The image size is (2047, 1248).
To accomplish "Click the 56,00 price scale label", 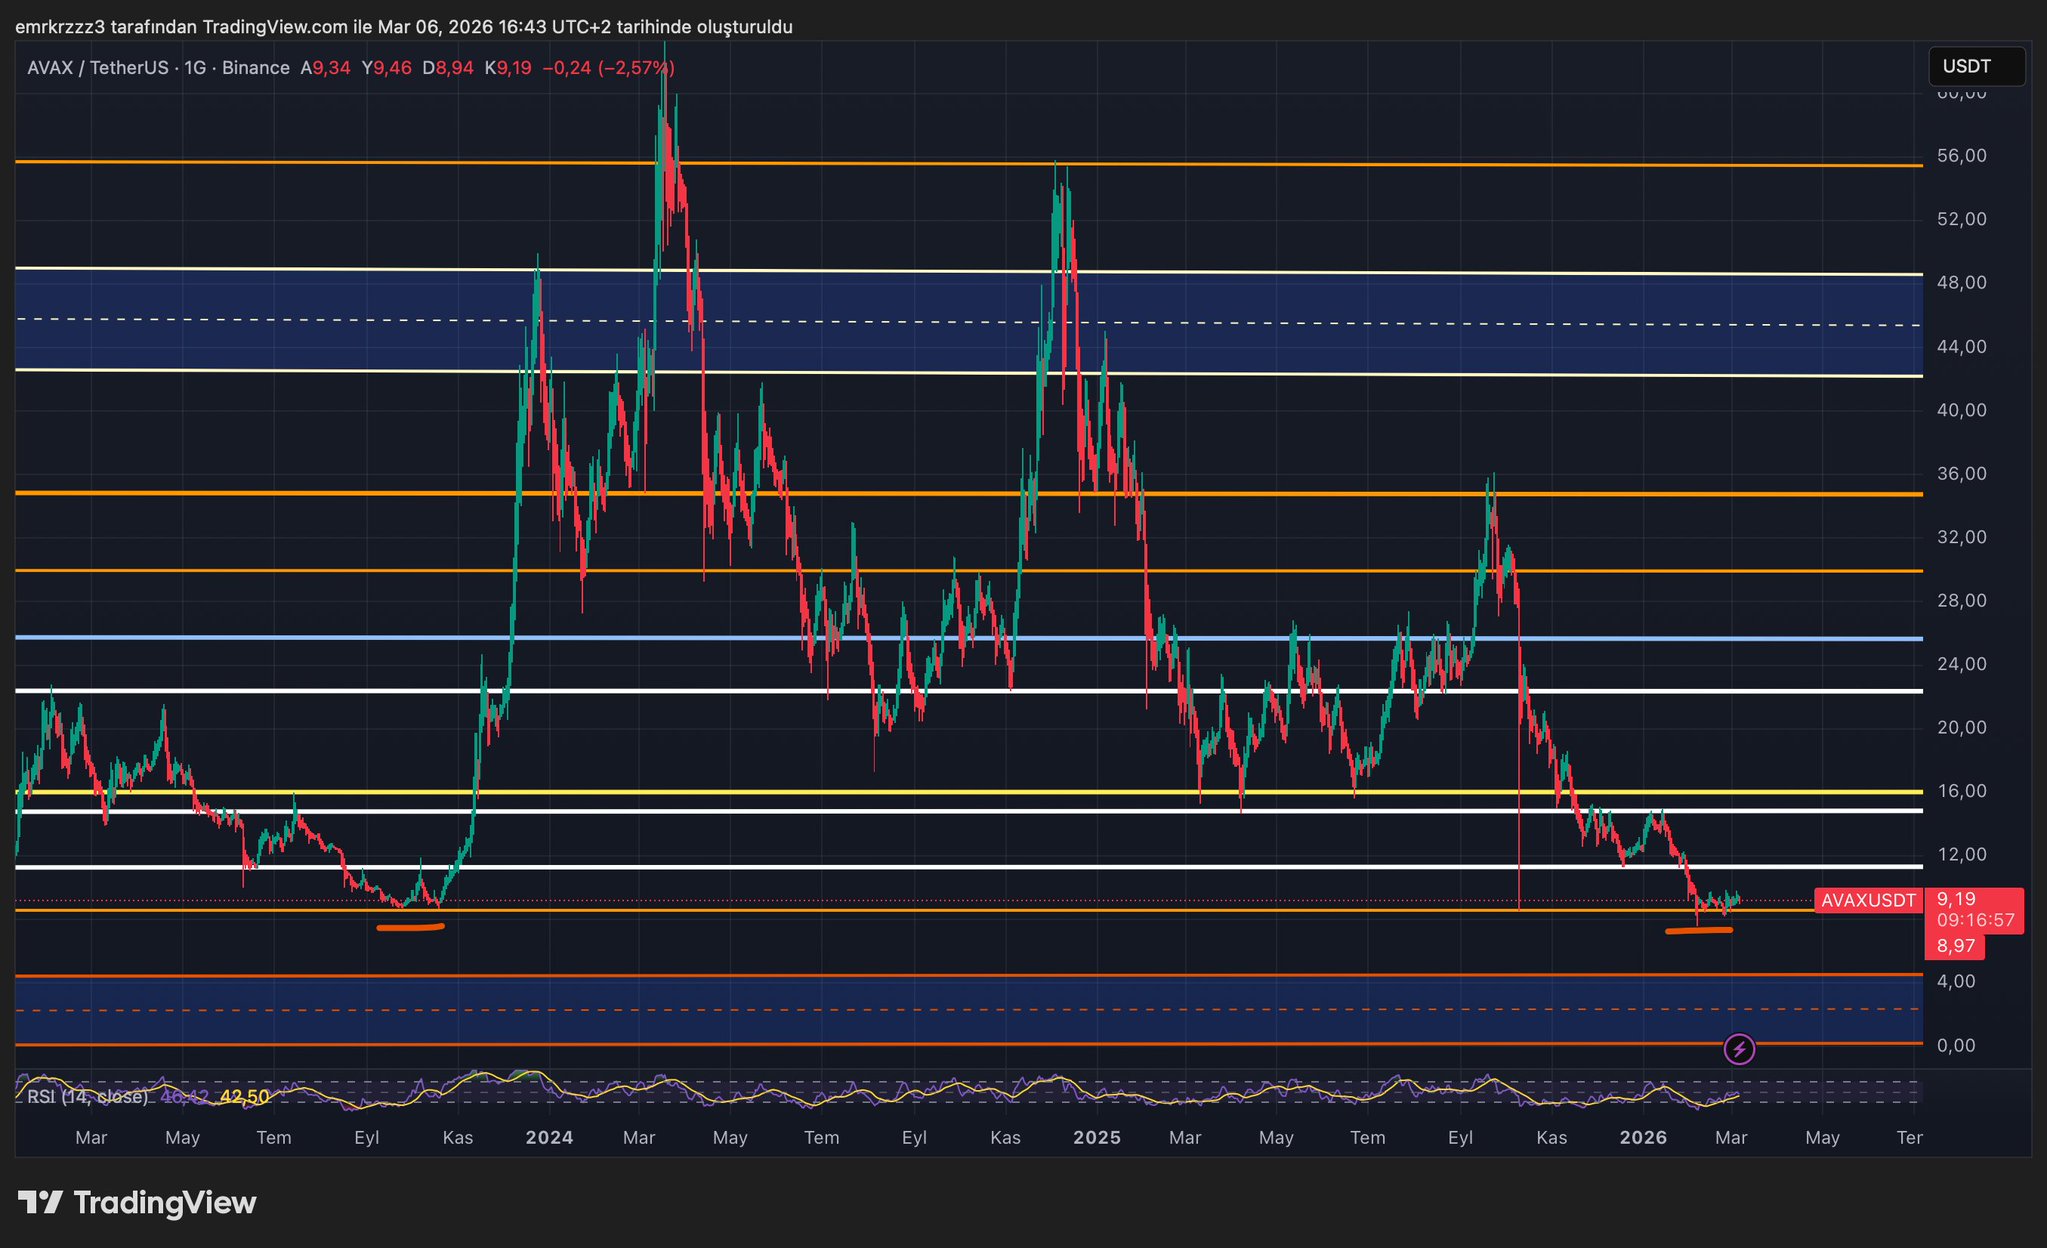I will (x=1961, y=156).
